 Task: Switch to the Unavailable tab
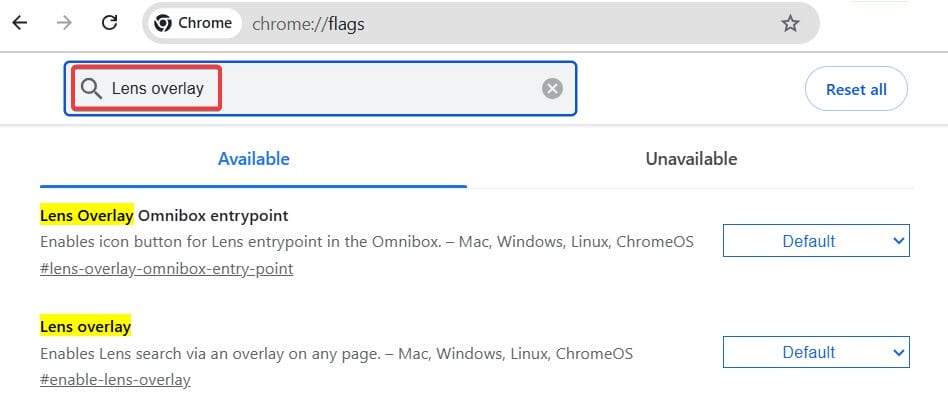coord(691,159)
